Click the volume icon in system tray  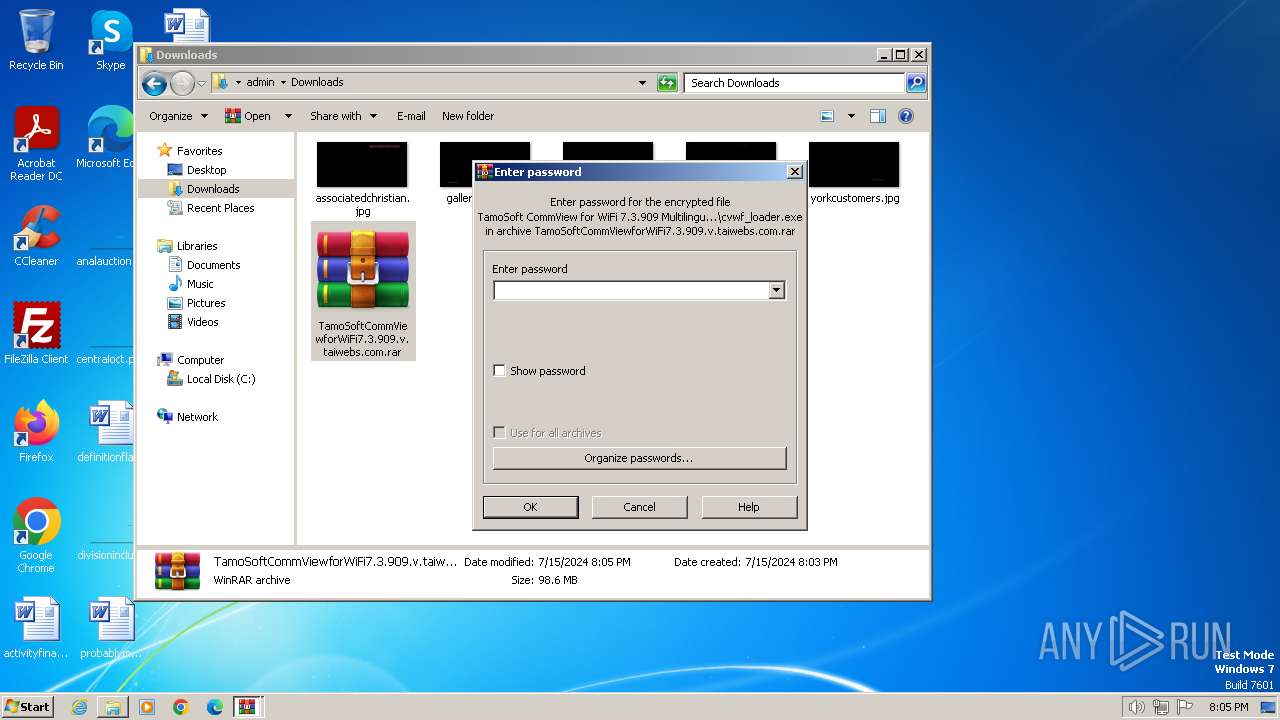coord(1136,707)
